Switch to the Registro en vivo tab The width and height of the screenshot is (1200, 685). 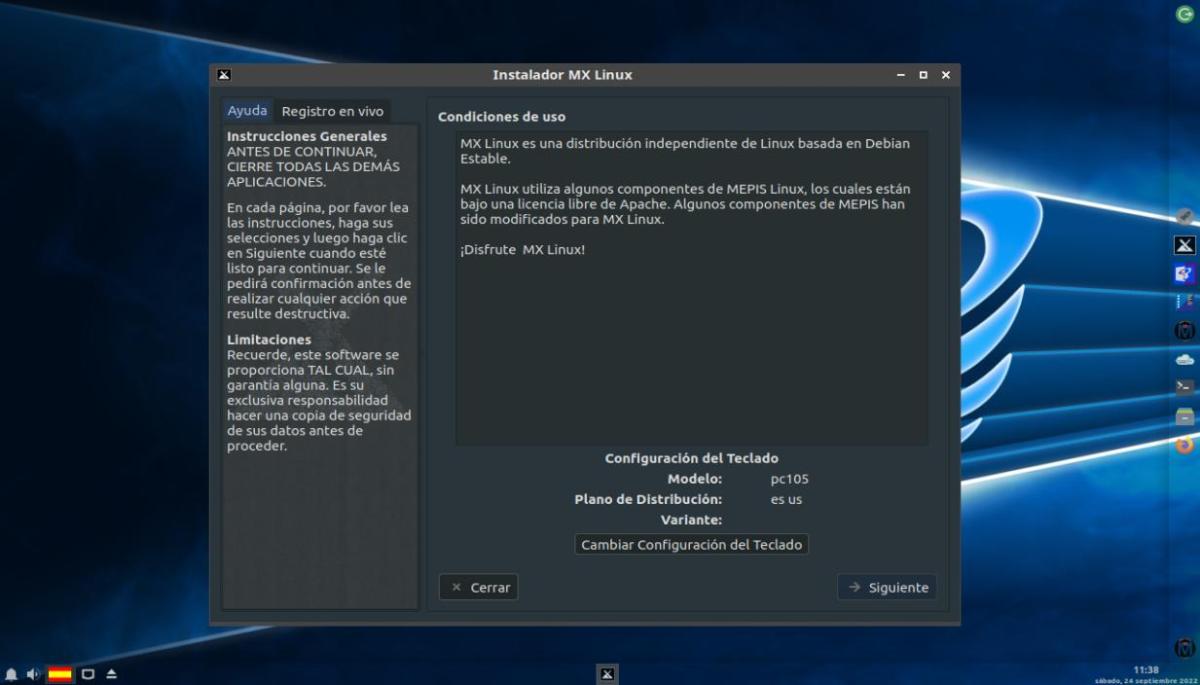[x=332, y=111]
